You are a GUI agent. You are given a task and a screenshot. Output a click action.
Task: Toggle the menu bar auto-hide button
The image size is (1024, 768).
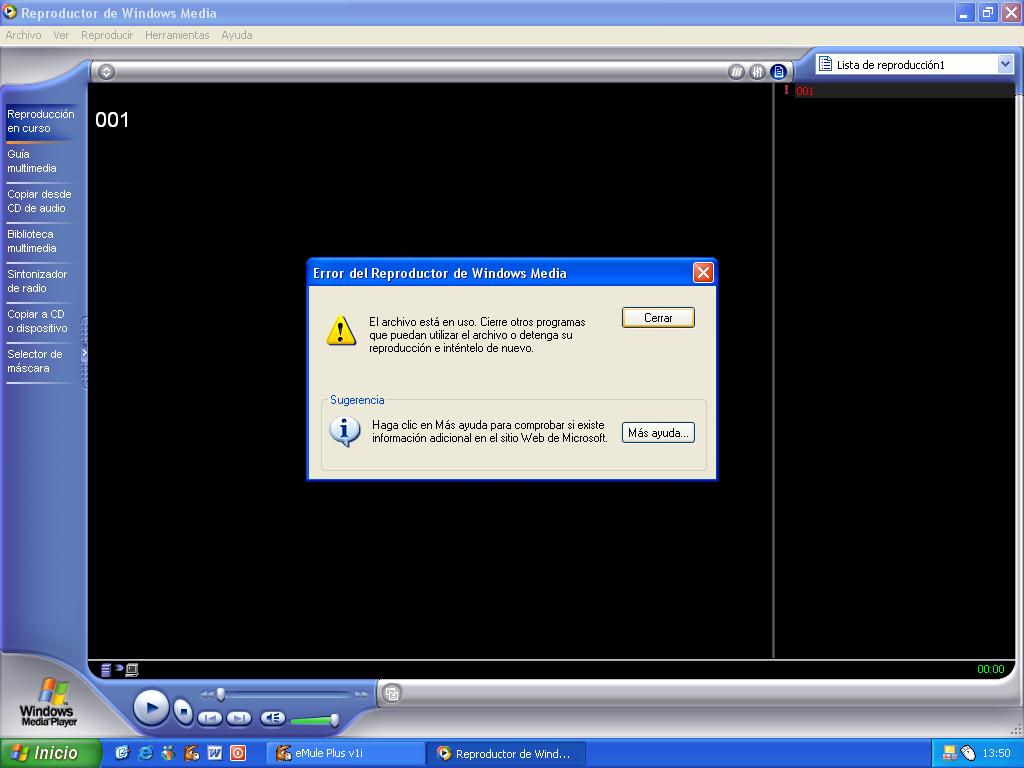point(106,72)
